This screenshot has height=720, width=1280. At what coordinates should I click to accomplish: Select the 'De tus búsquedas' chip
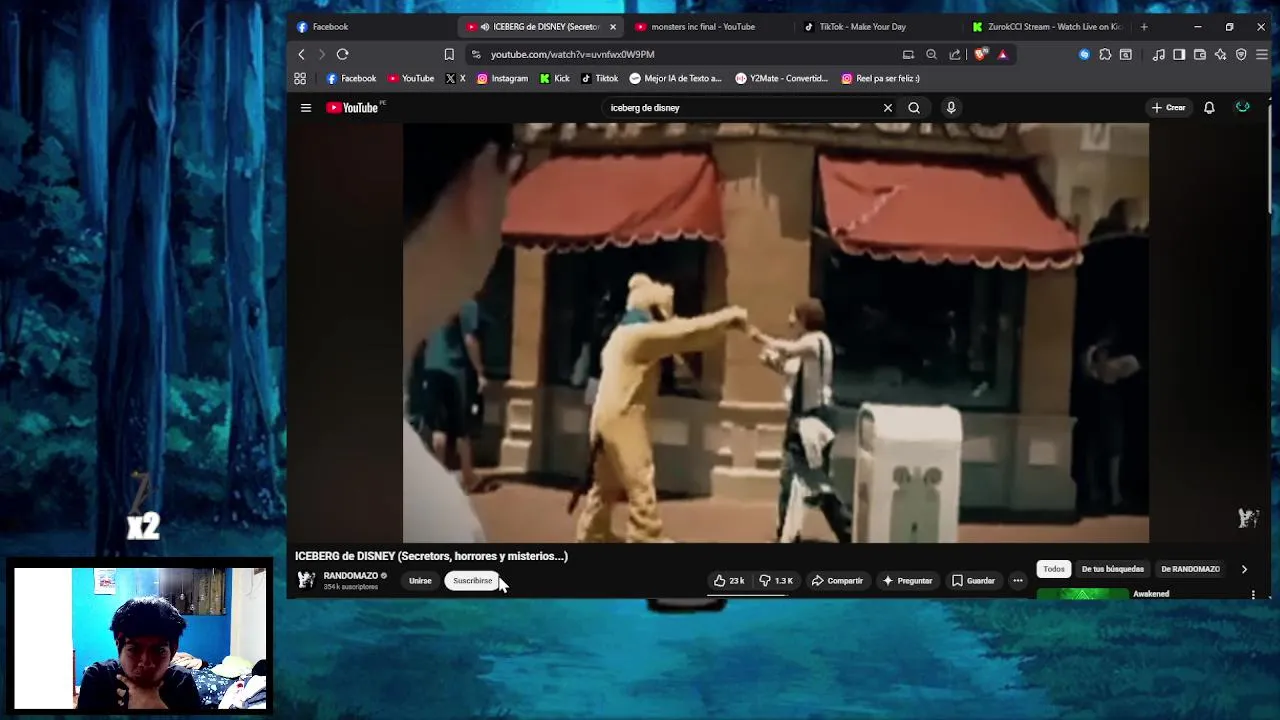pyautogui.click(x=1112, y=569)
